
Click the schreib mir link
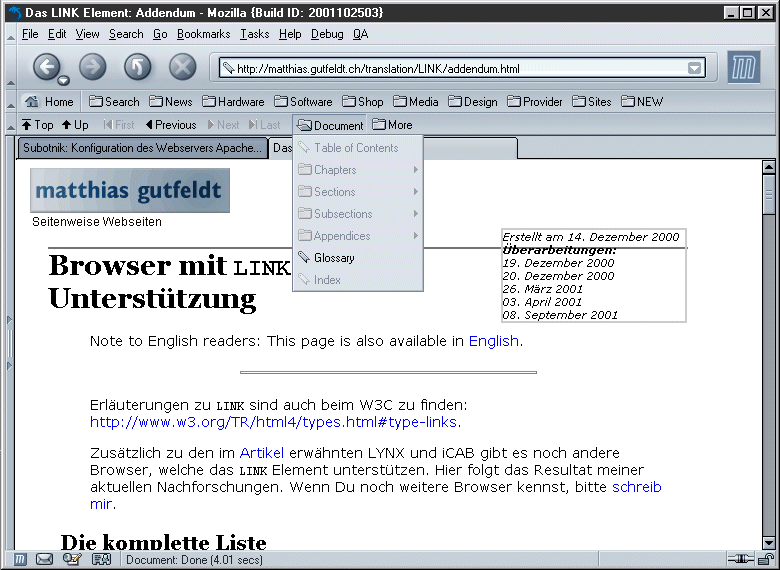pyautogui.click(x=636, y=487)
